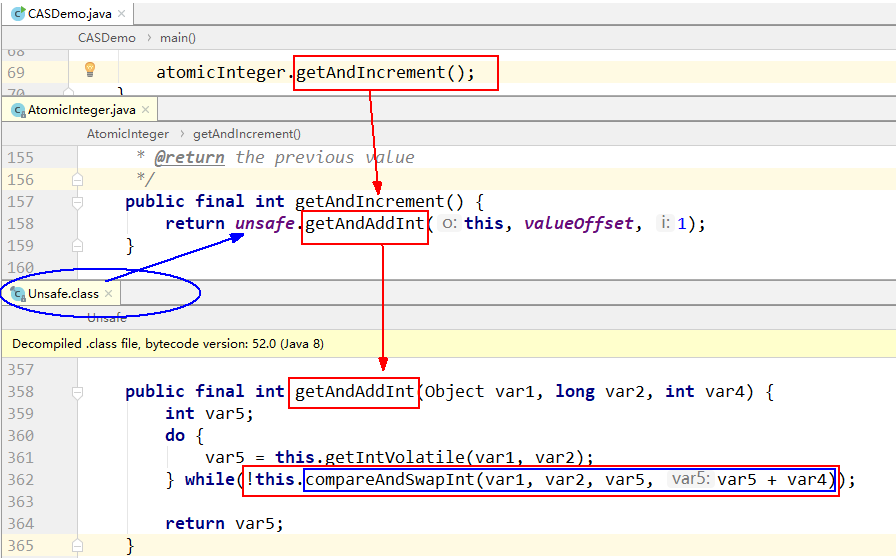
Task: Collapse the comment fold at line 156
Action: tap(78, 180)
